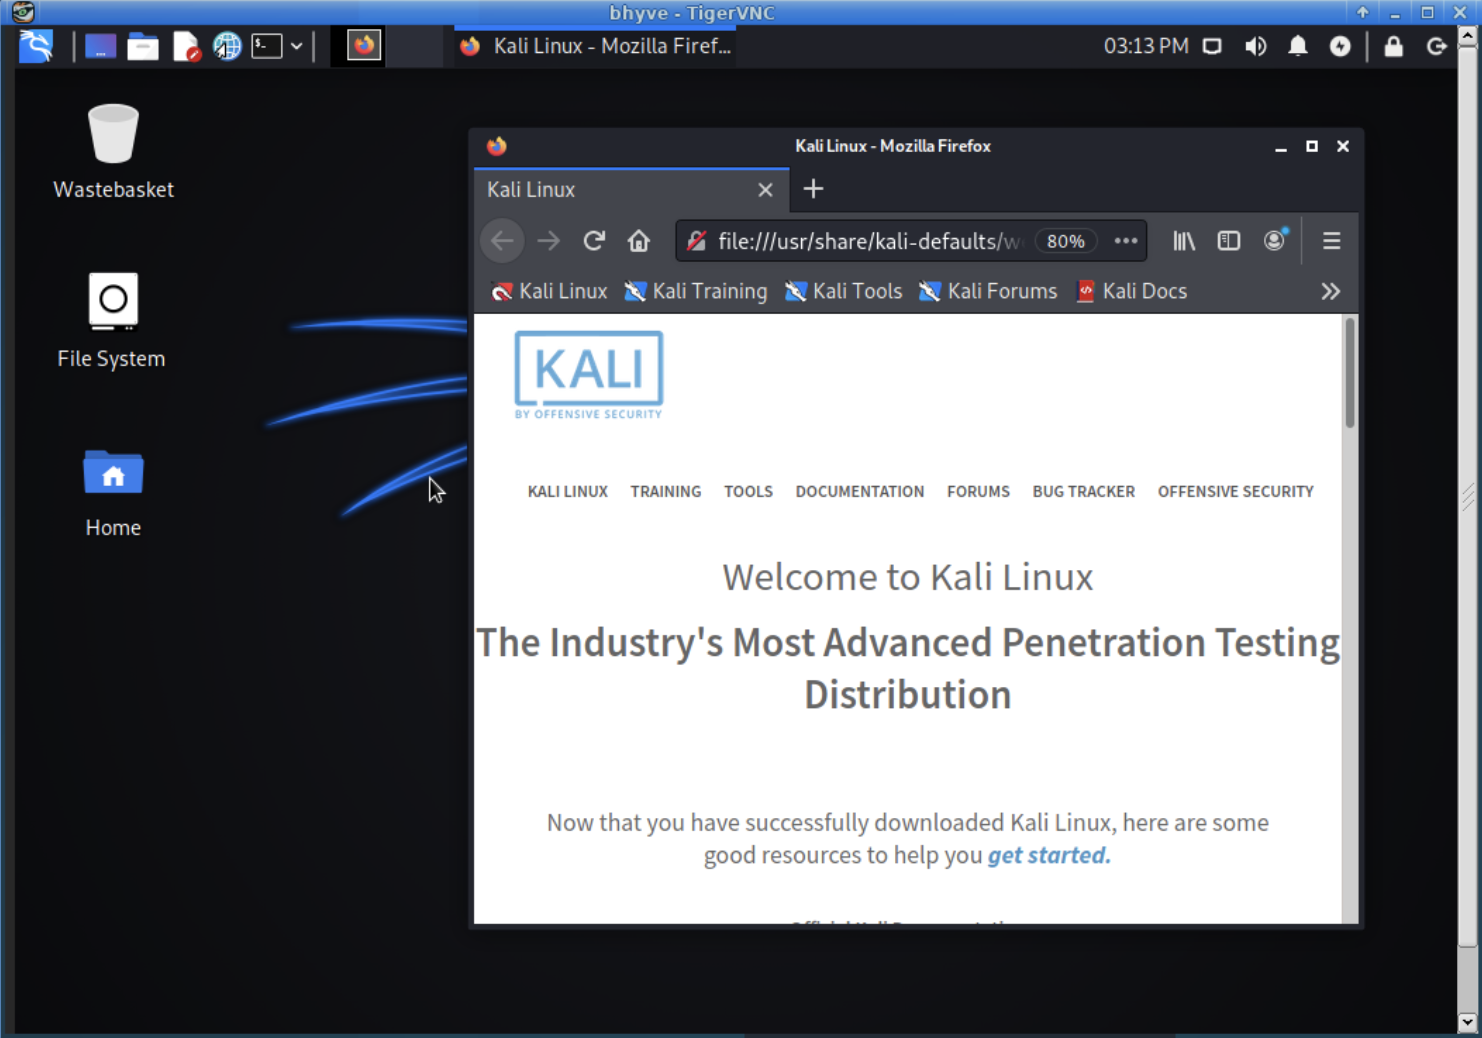Viewport: 1482px width, 1038px height.
Task: Select TOOLS in page navigation
Action: click(748, 491)
